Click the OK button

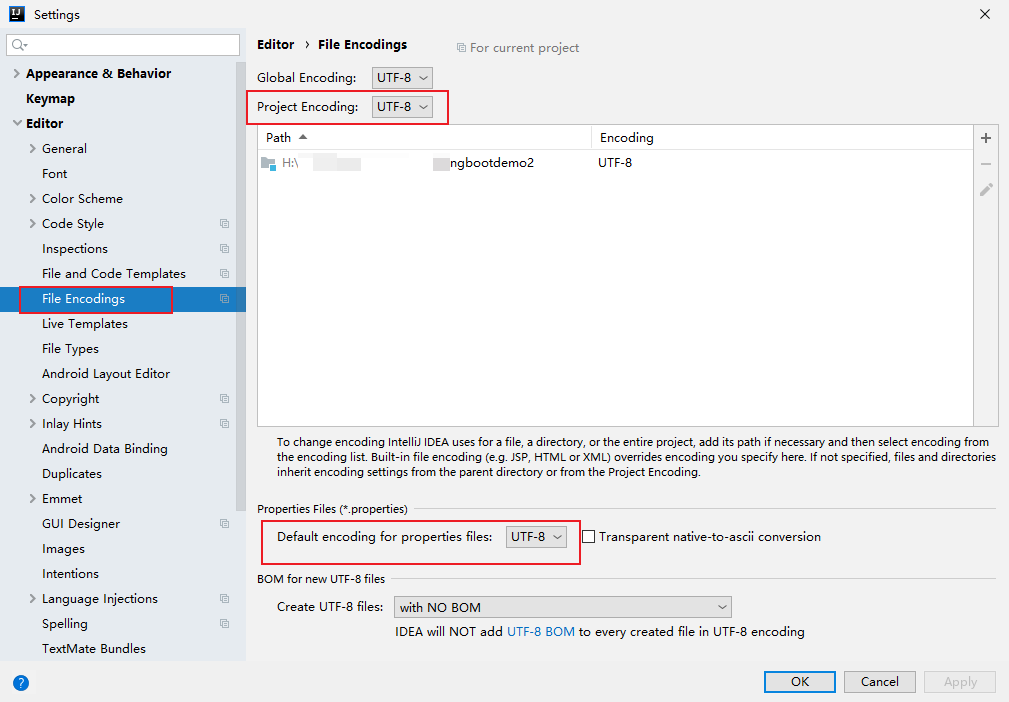799,682
